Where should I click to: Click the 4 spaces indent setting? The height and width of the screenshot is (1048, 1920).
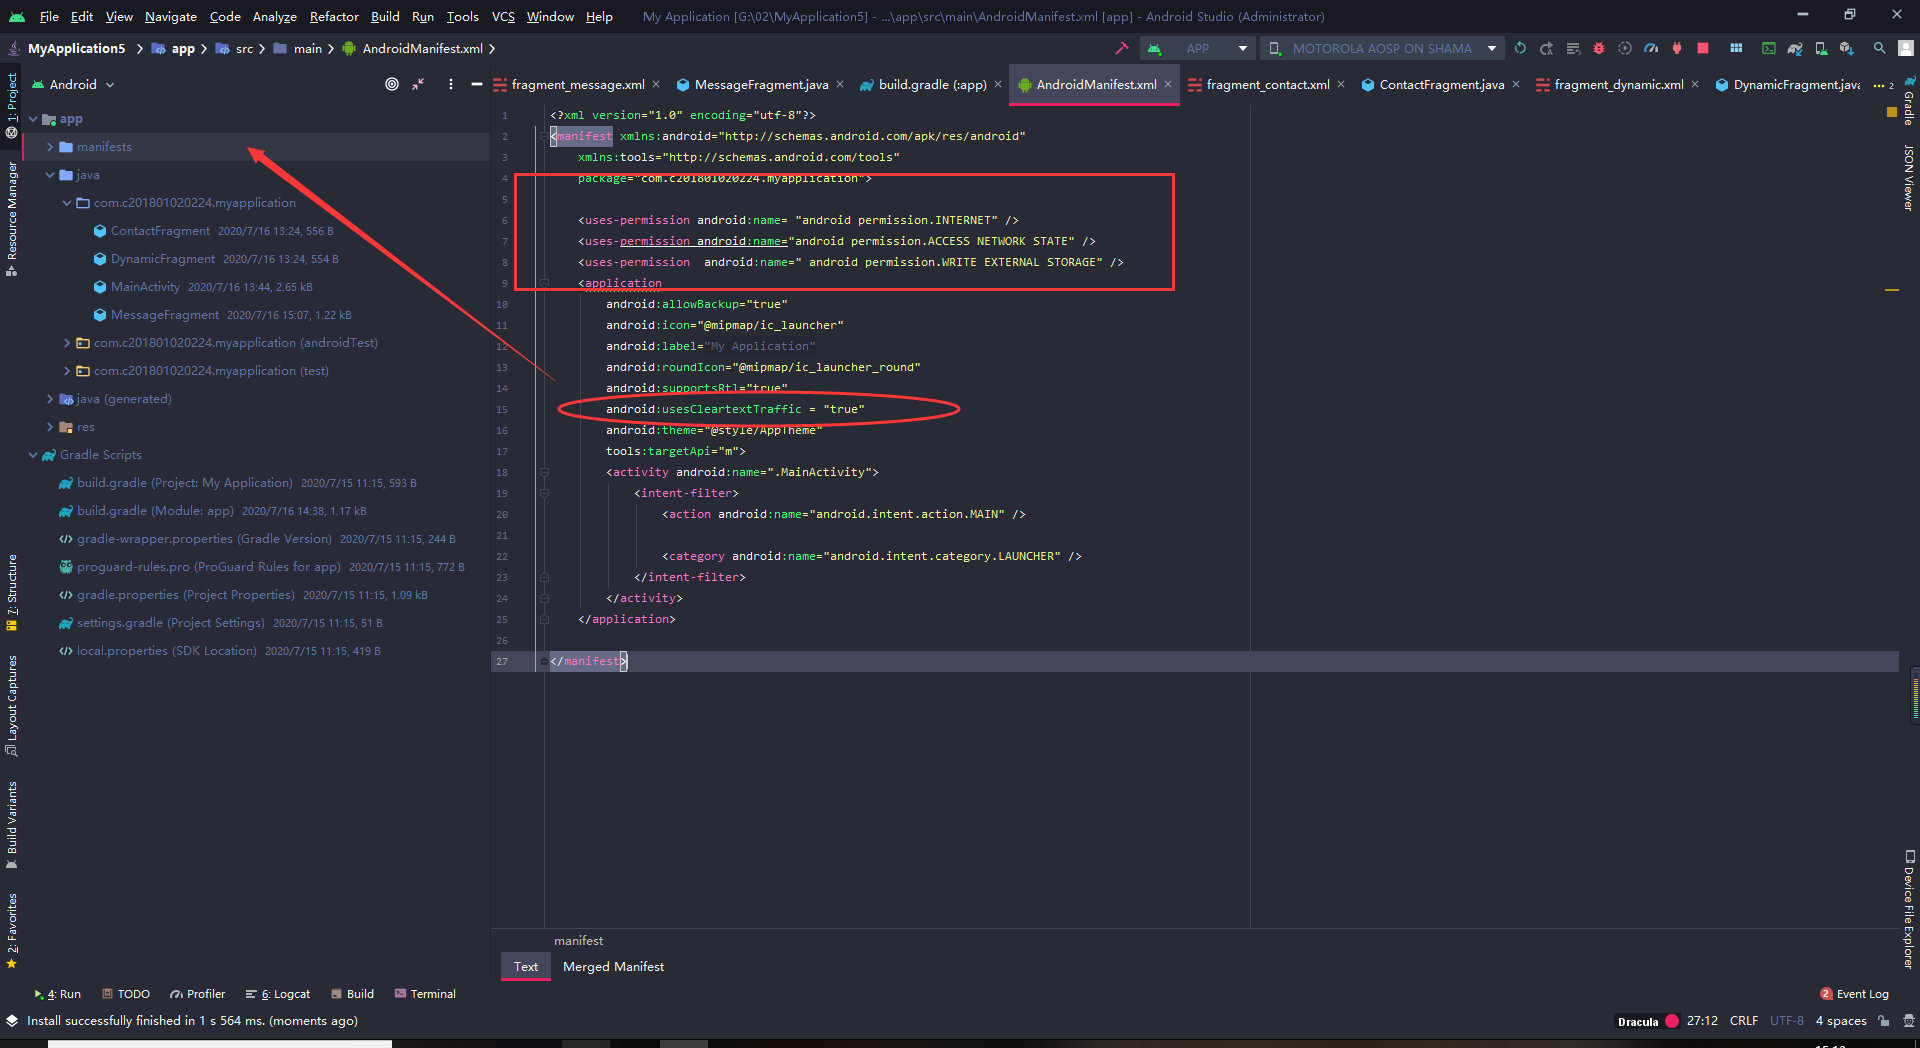(1841, 1021)
